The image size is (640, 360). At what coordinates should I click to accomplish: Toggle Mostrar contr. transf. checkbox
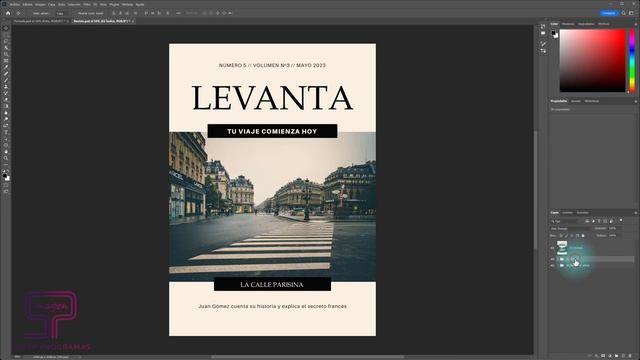tap(76, 13)
